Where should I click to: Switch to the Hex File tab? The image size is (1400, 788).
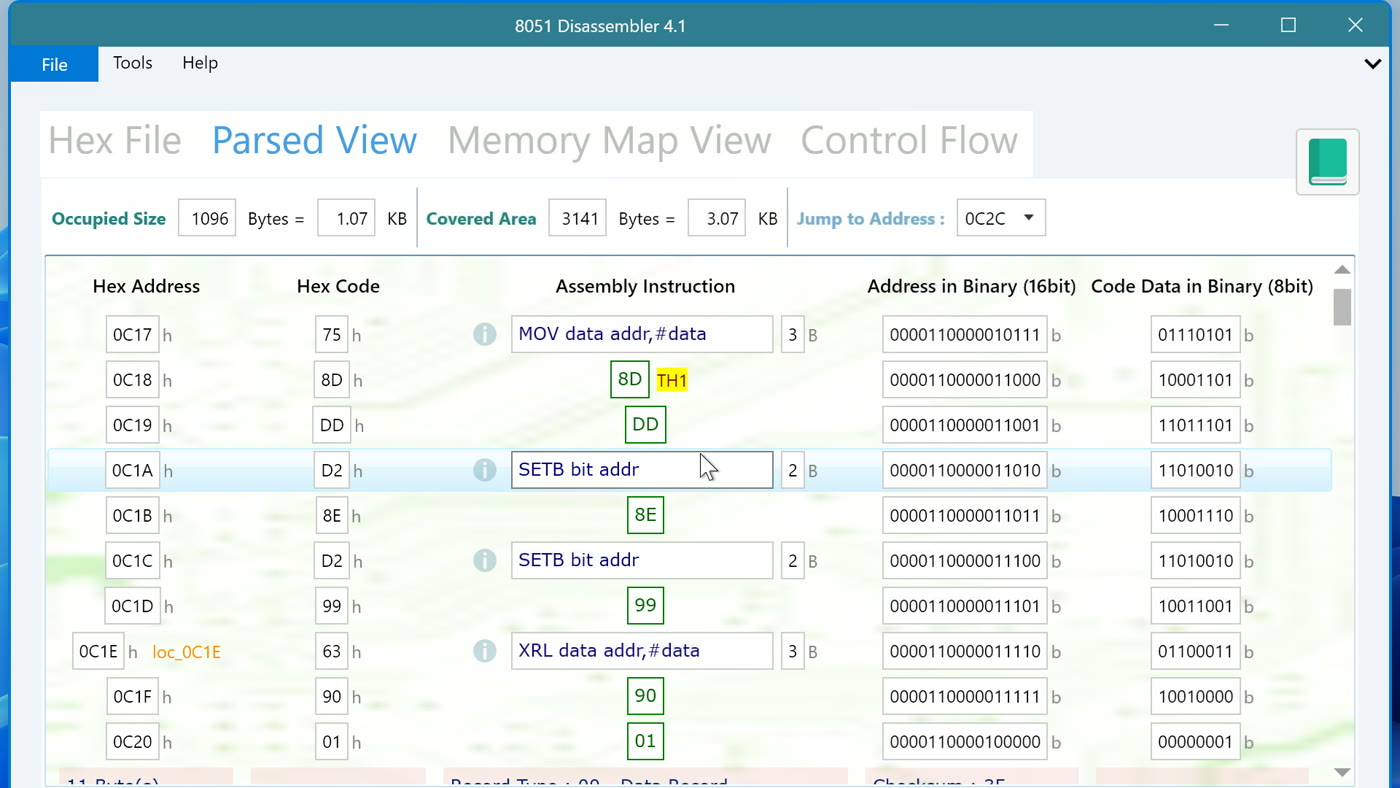click(x=115, y=141)
